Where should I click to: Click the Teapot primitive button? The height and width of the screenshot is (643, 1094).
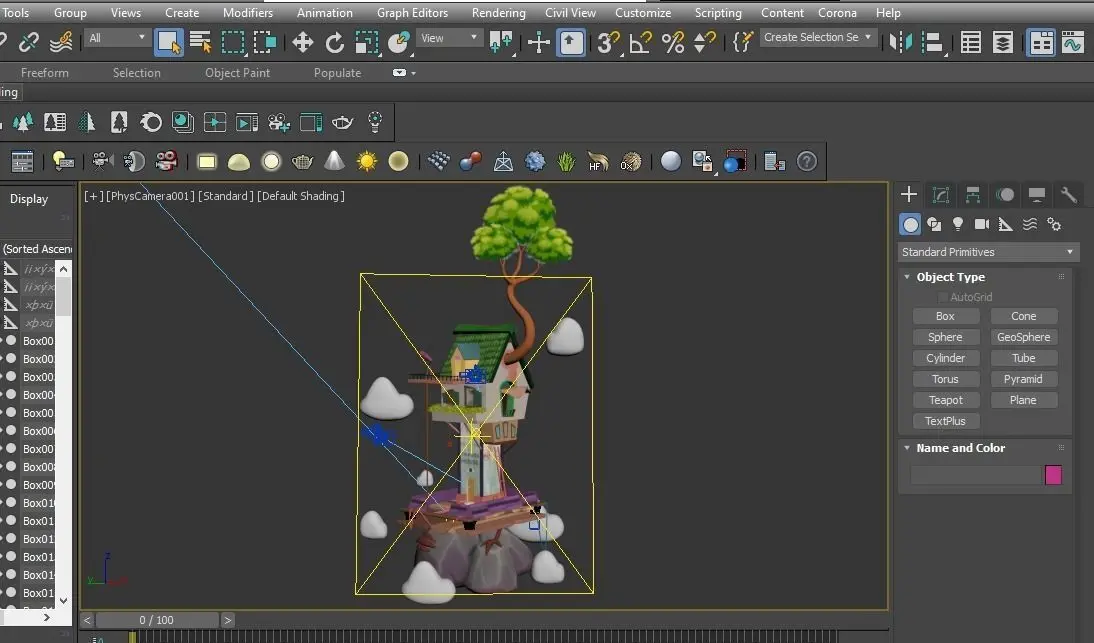945,400
